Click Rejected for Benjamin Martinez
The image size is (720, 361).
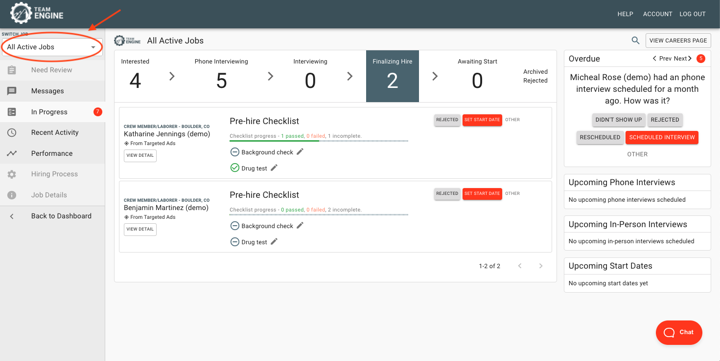pos(447,194)
